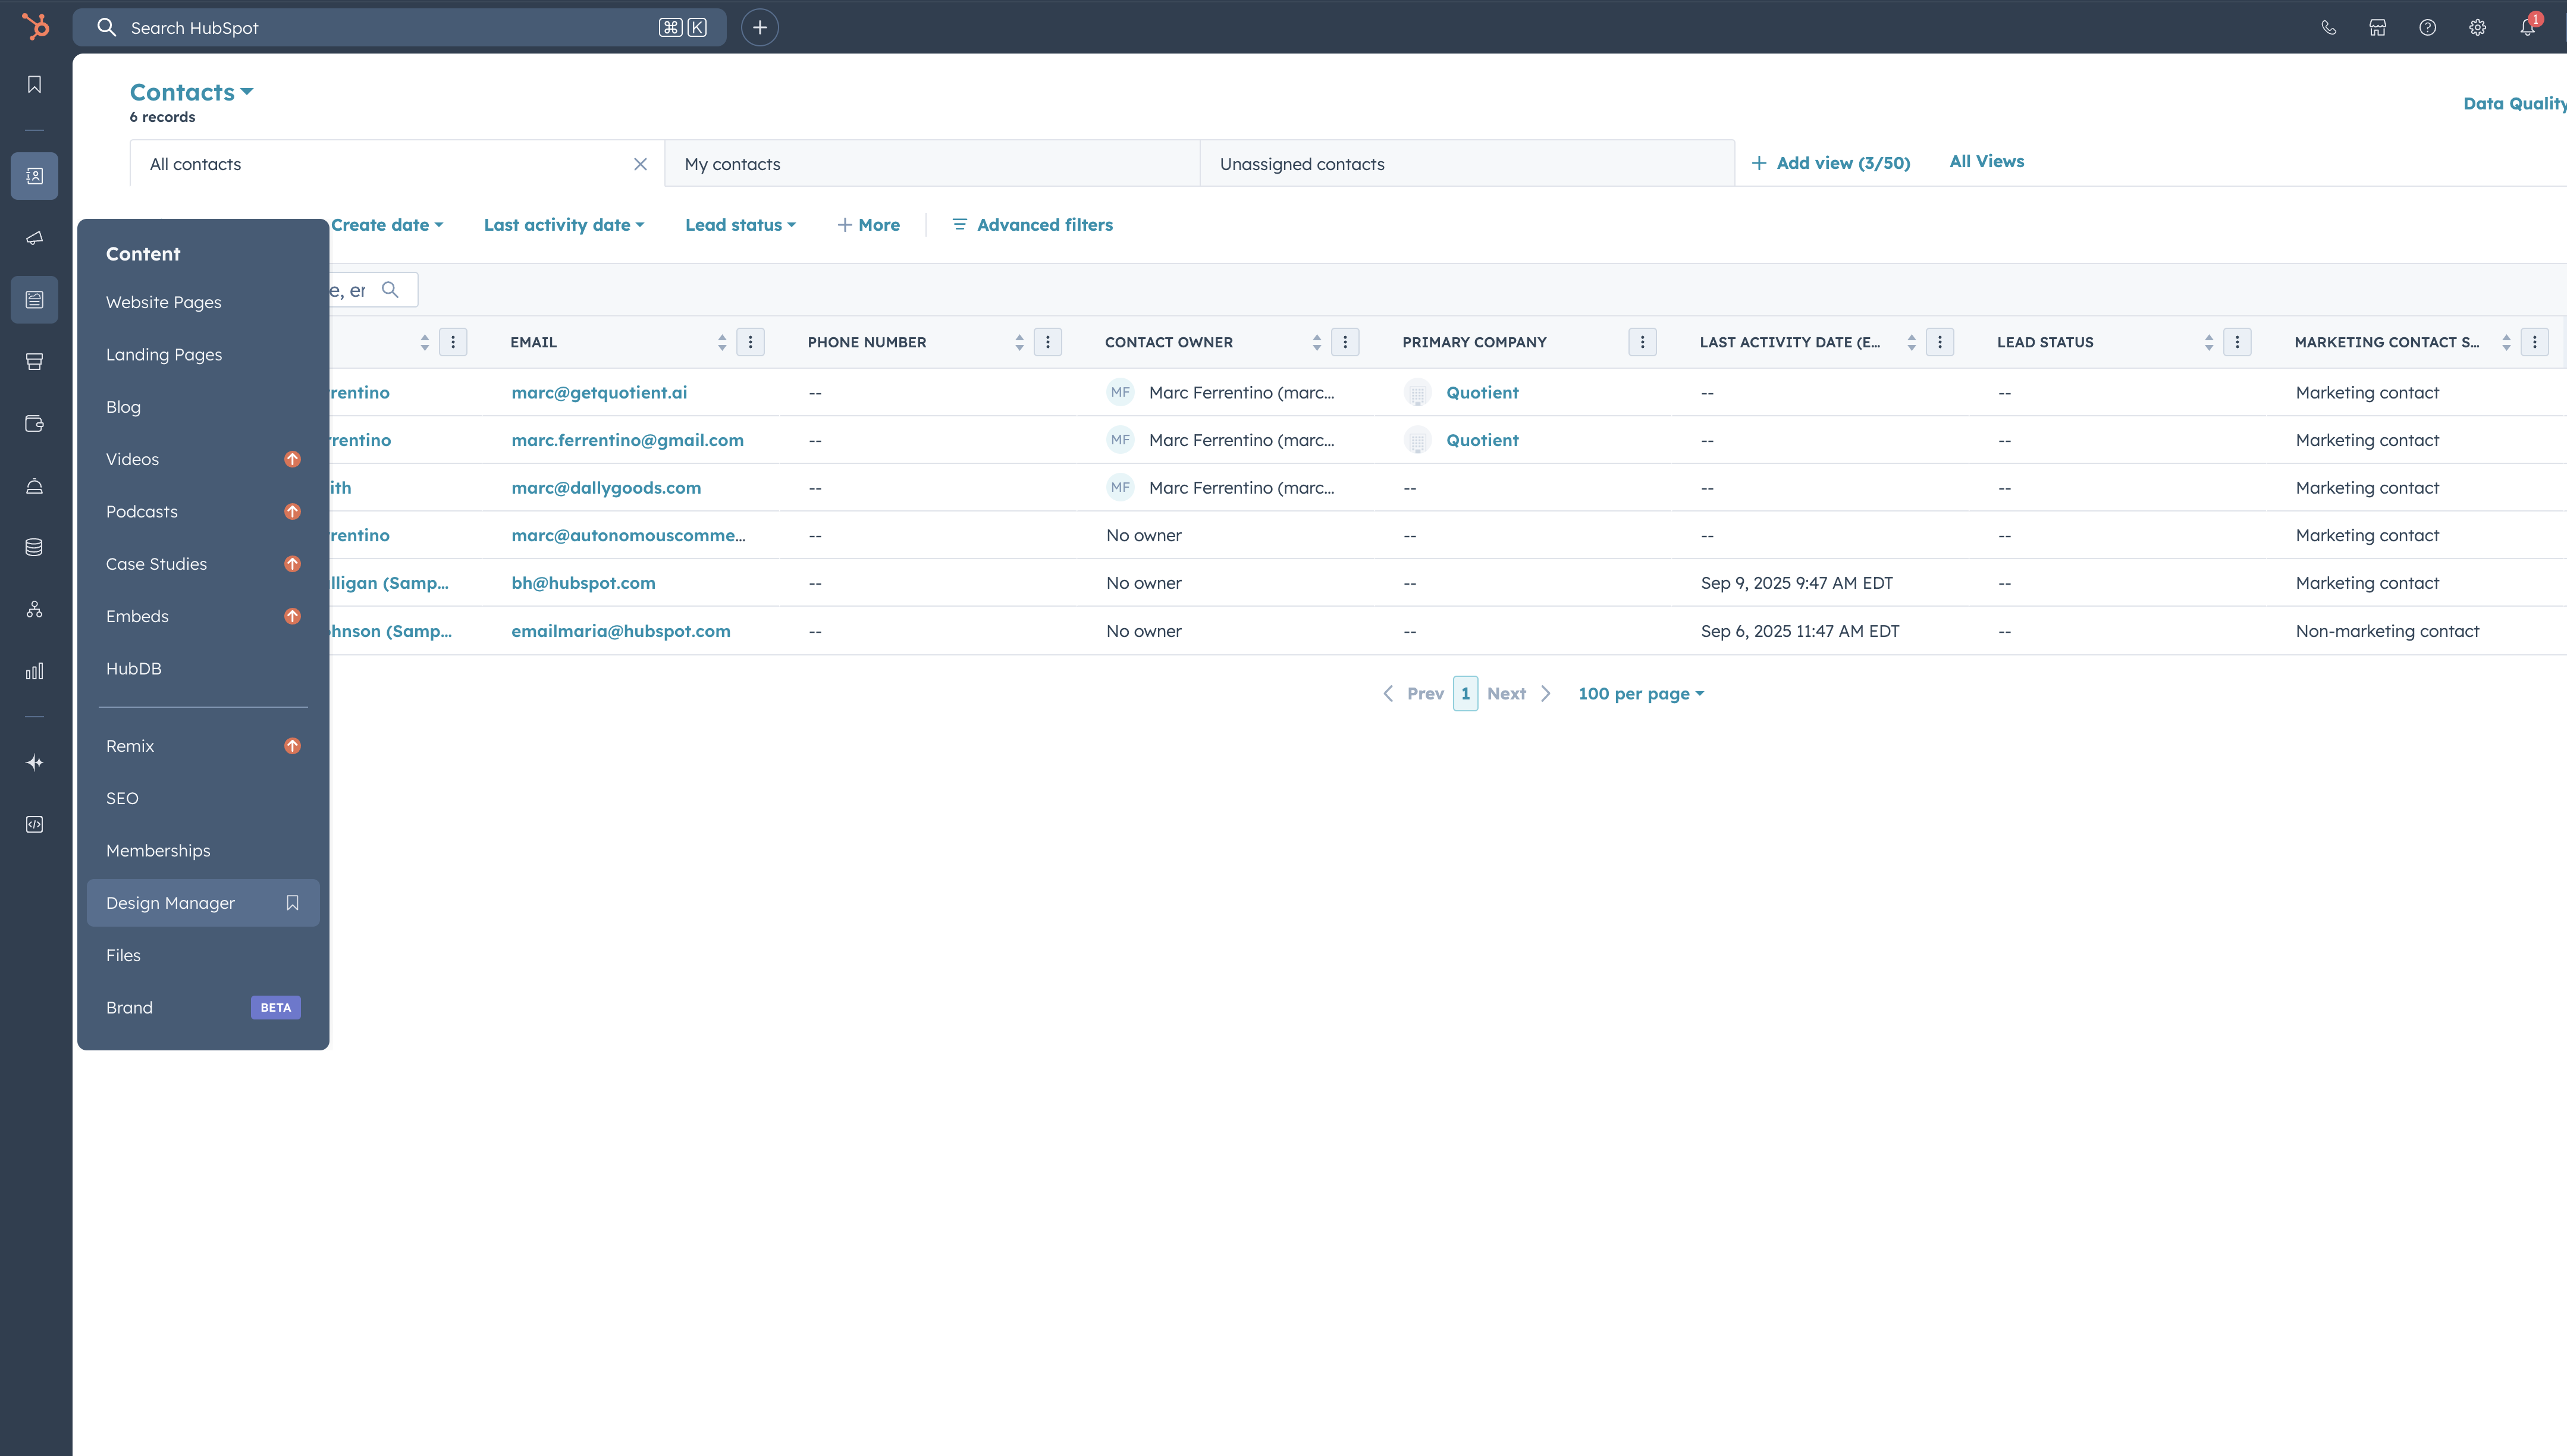
Task: Click the Breeze AI sparkle icon in sidebar
Action: coord(34,762)
